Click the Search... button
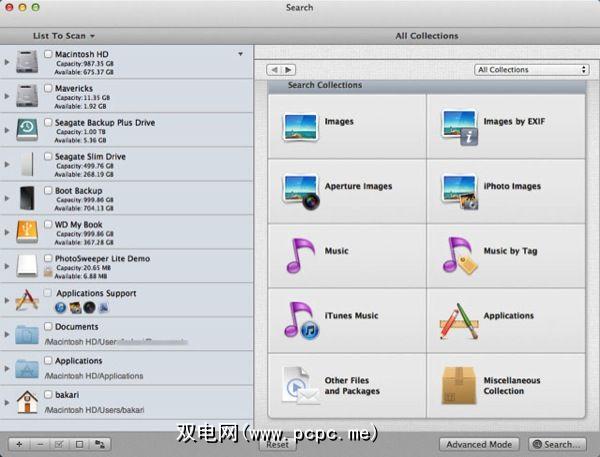This screenshot has width=600, height=457. [x=557, y=444]
